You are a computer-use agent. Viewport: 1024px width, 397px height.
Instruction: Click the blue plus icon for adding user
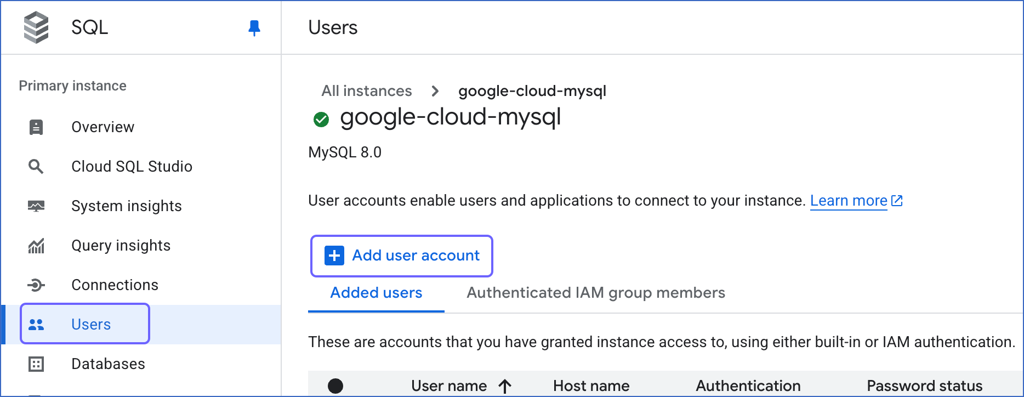[x=334, y=255]
